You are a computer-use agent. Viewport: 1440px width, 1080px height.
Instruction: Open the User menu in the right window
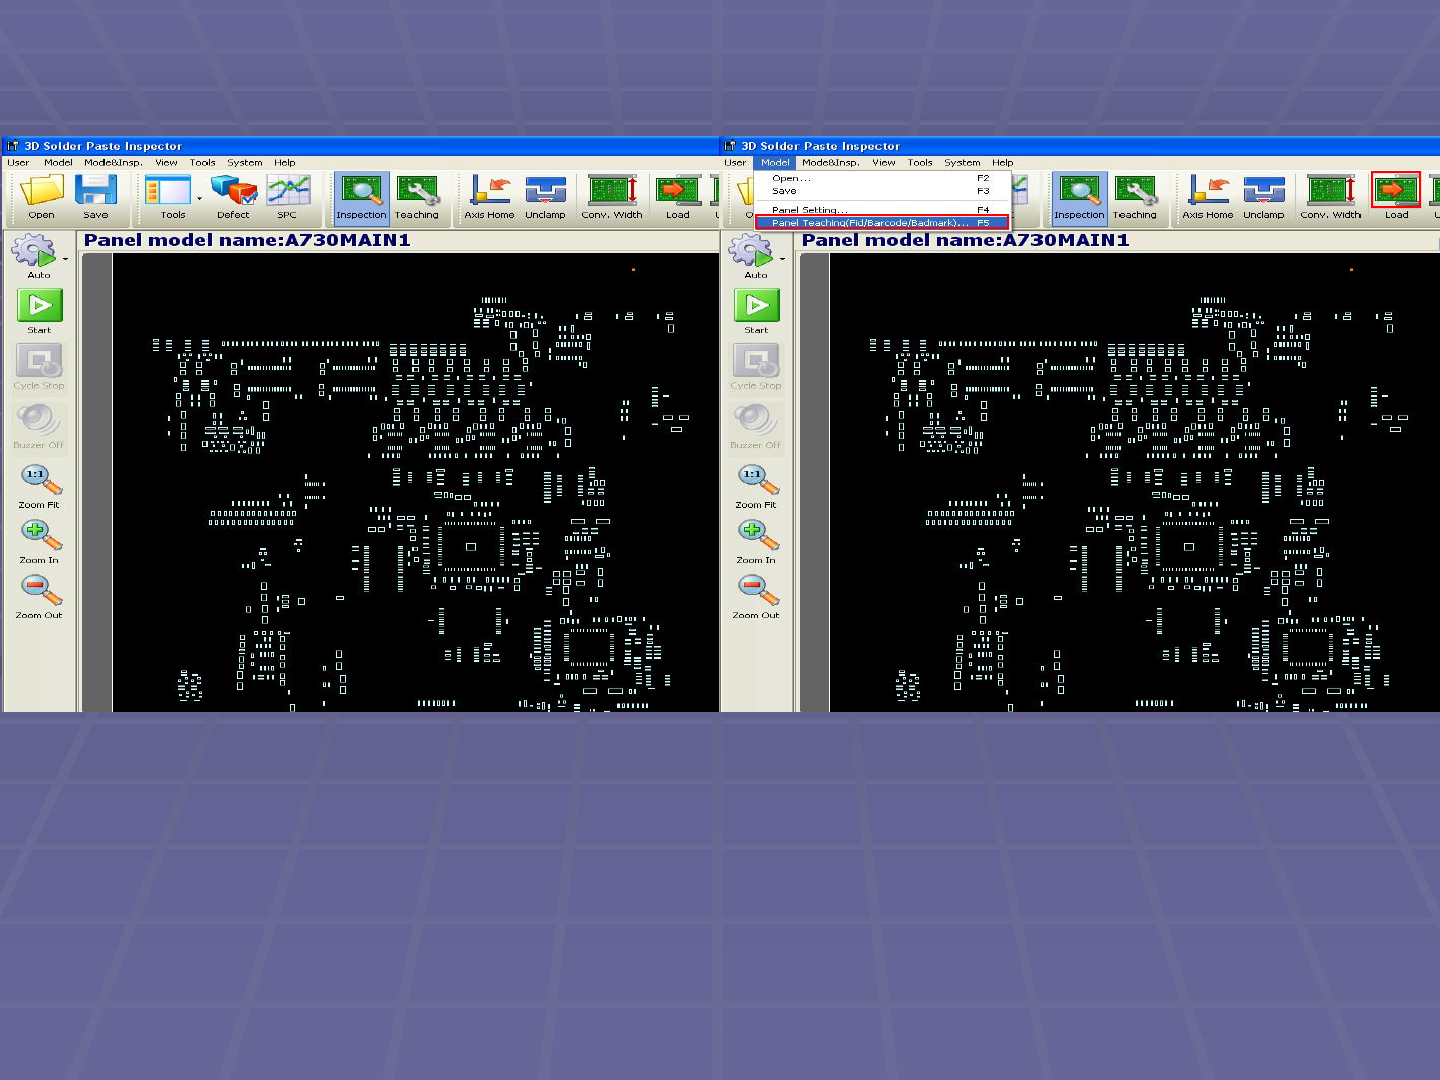click(735, 162)
